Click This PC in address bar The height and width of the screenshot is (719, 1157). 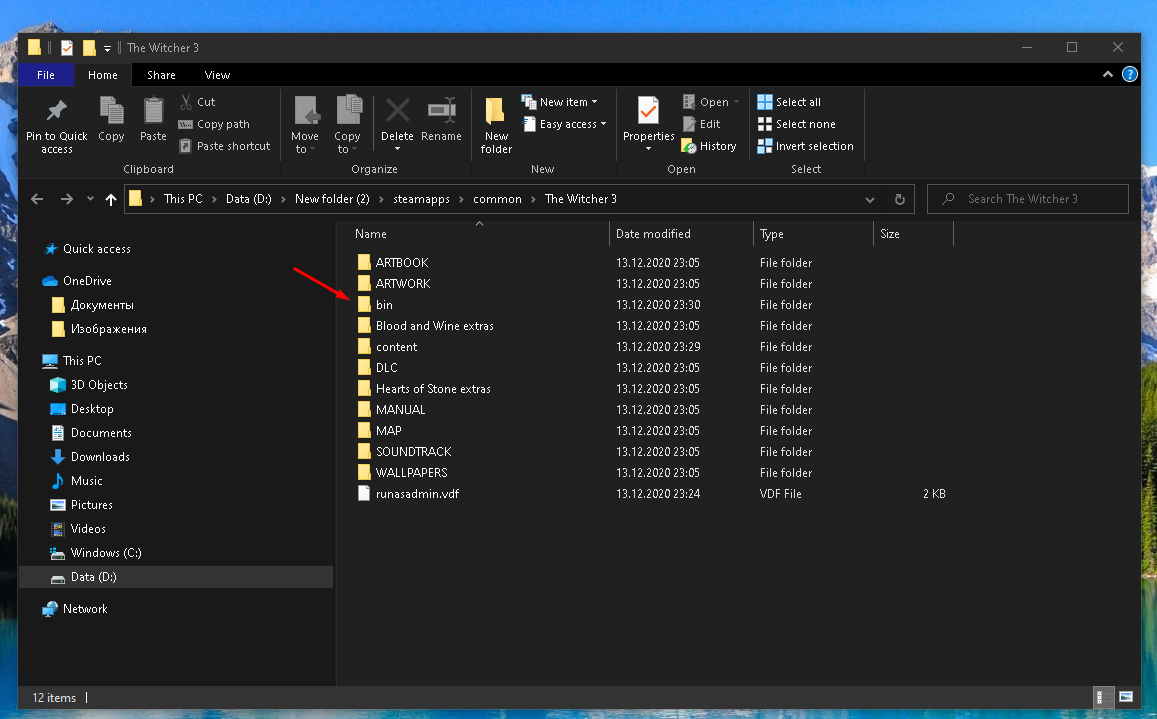click(x=183, y=199)
